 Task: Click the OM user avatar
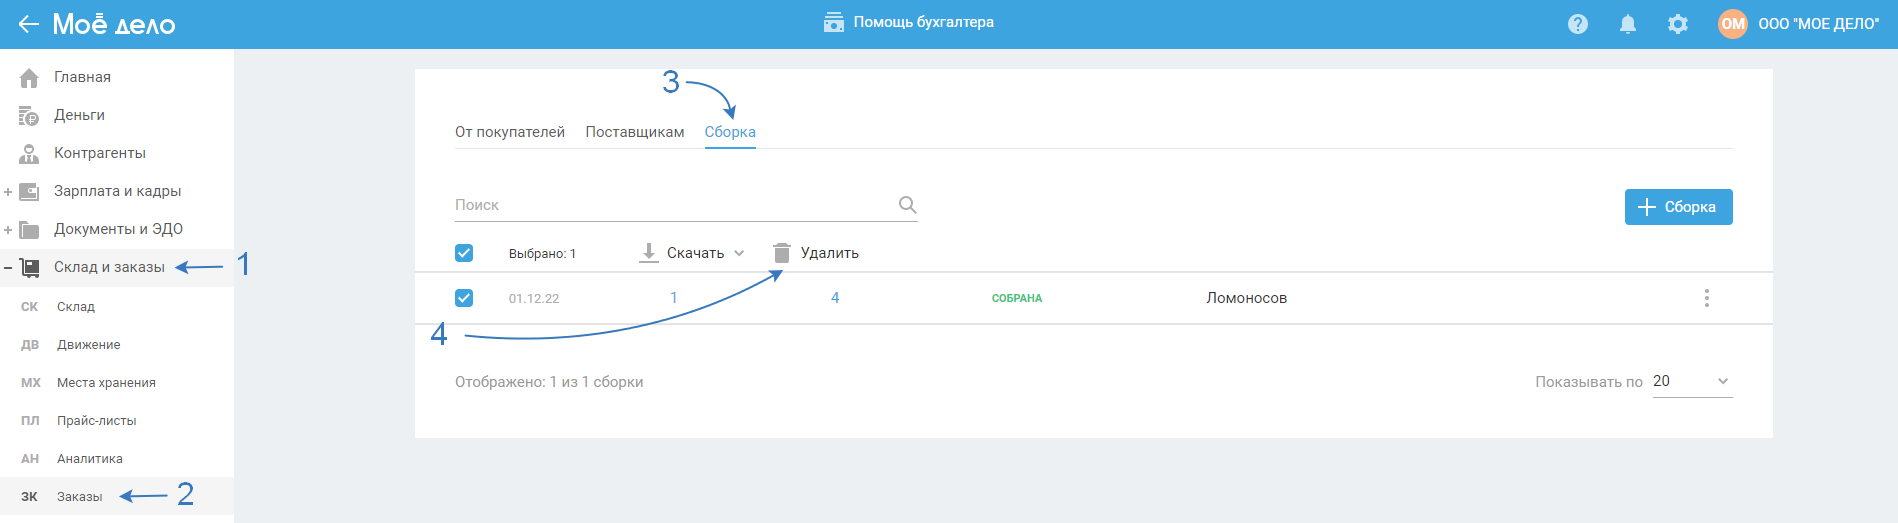[1733, 24]
